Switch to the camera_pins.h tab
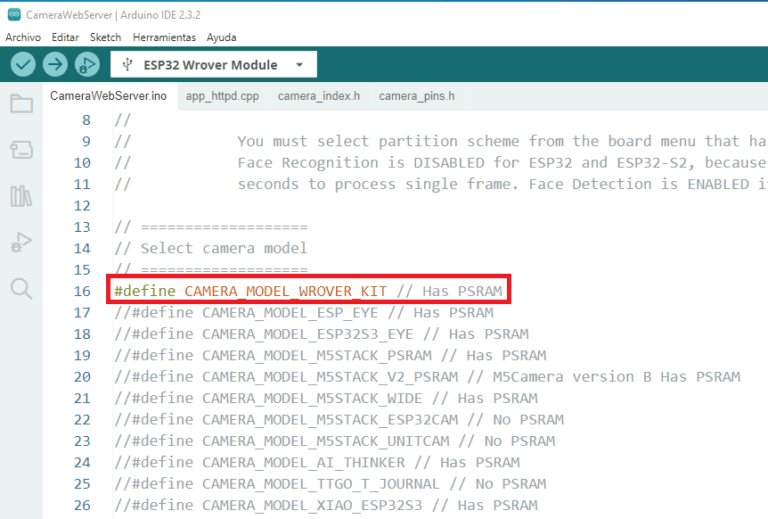This screenshot has height=519, width=768. point(416,96)
